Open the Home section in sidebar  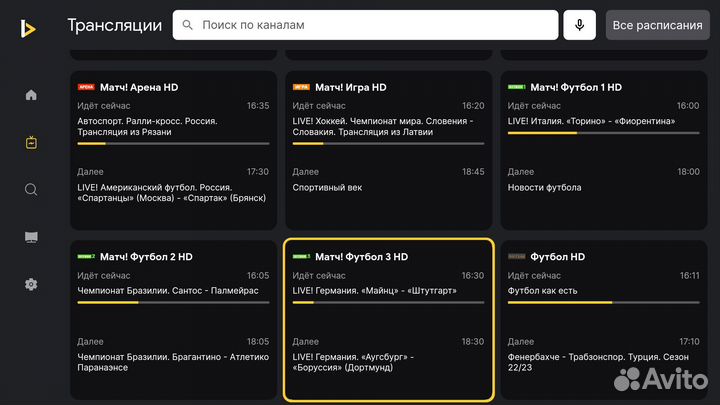pyautogui.click(x=31, y=95)
